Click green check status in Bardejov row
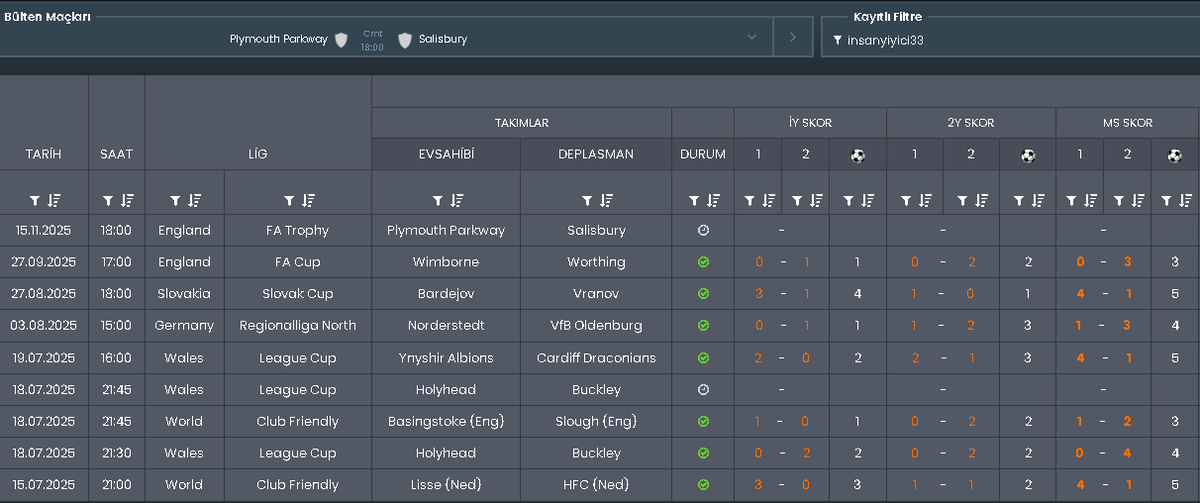The image size is (1200, 503). coord(703,294)
